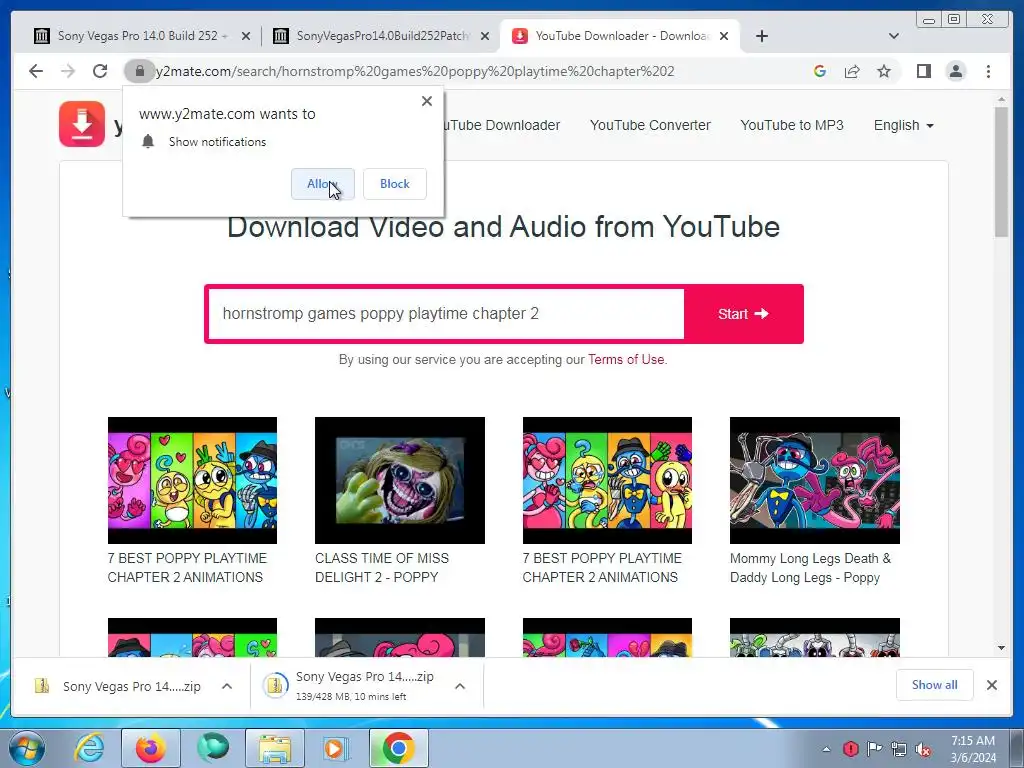
Task: Open the Terms of Use link
Action: pyautogui.click(x=626, y=359)
